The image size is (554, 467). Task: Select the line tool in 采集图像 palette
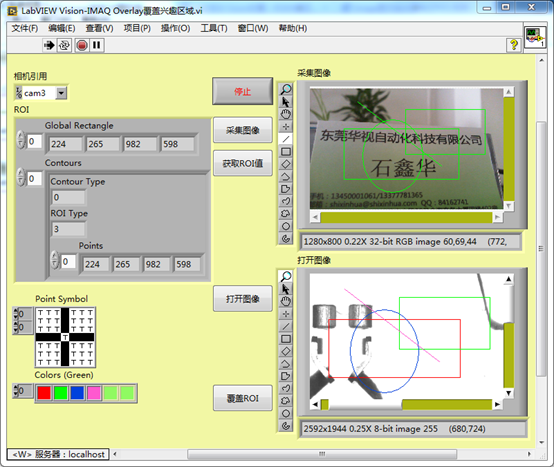pos(286,139)
